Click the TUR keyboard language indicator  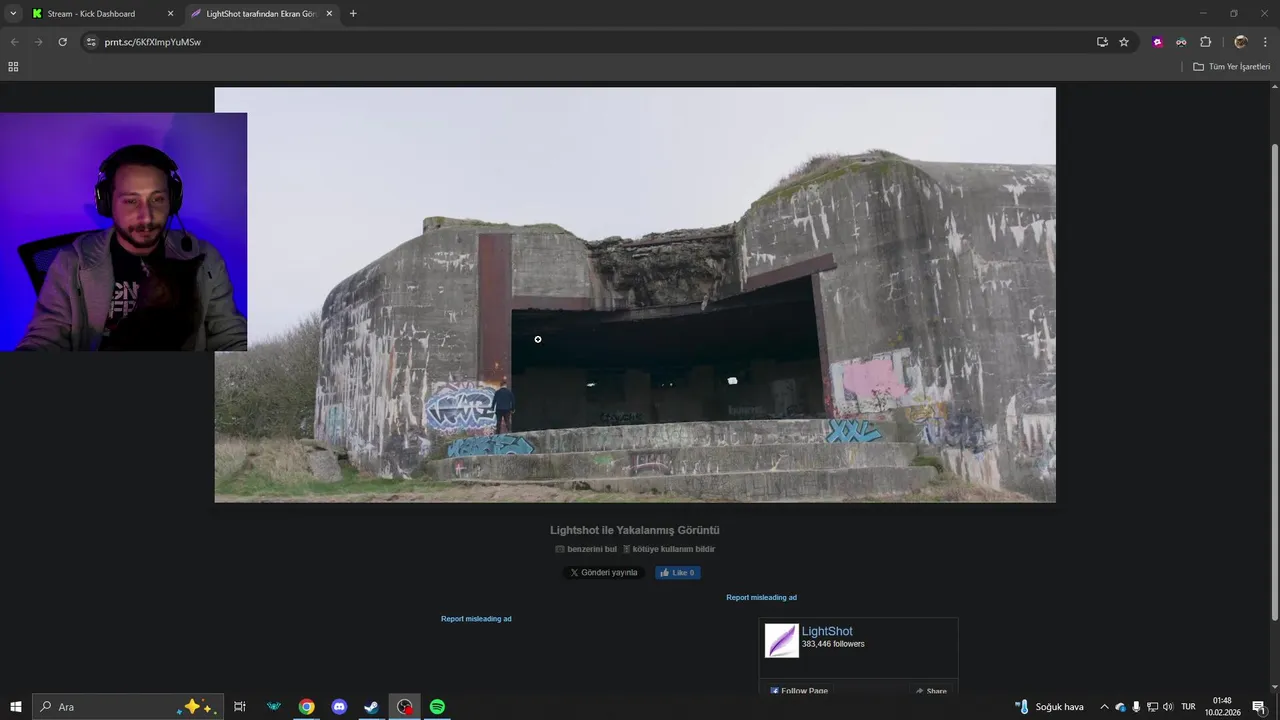click(x=1188, y=707)
